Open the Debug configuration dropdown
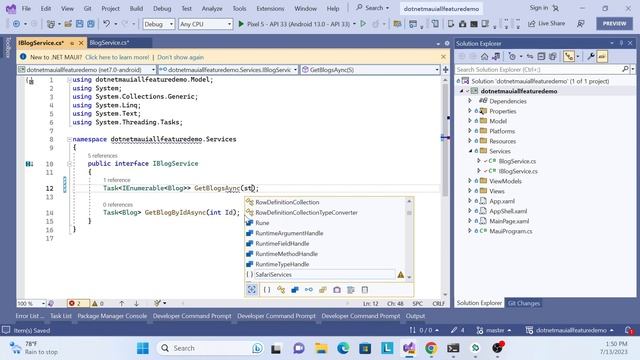The height and width of the screenshot is (360, 640). click(158, 24)
